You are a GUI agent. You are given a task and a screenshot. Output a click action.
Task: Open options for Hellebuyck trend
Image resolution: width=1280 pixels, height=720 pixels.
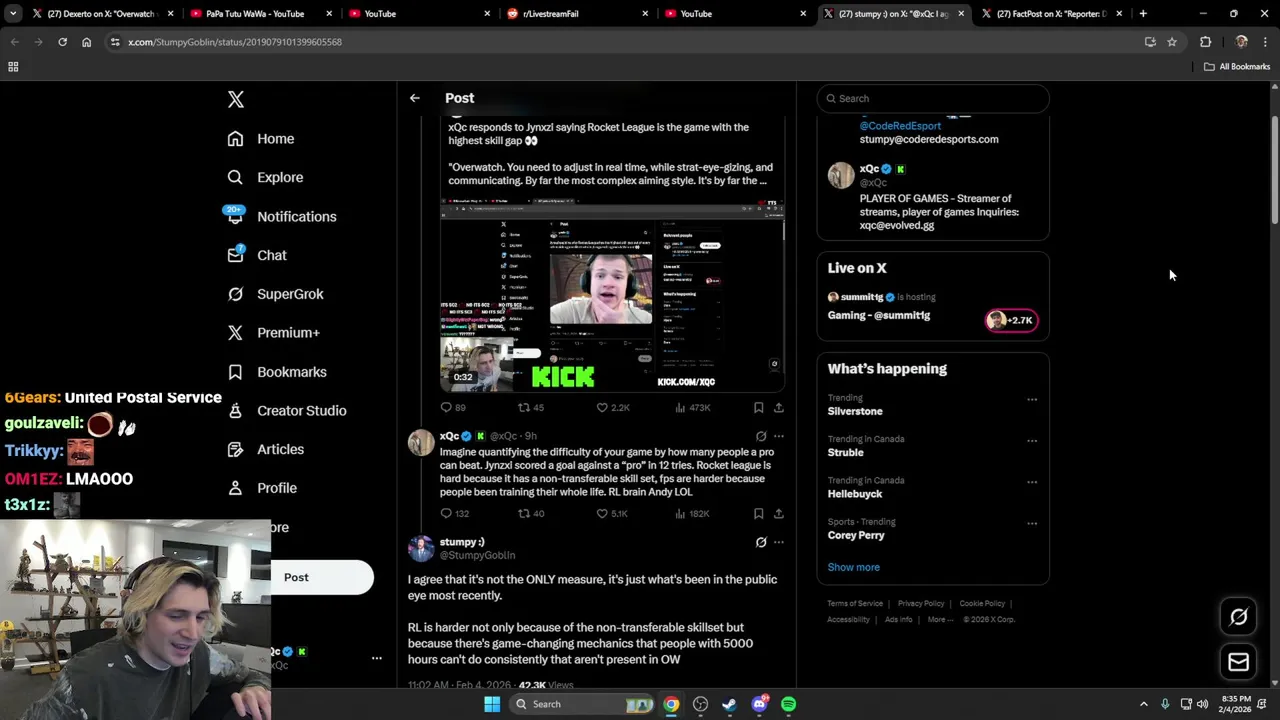pos(1032,482)
